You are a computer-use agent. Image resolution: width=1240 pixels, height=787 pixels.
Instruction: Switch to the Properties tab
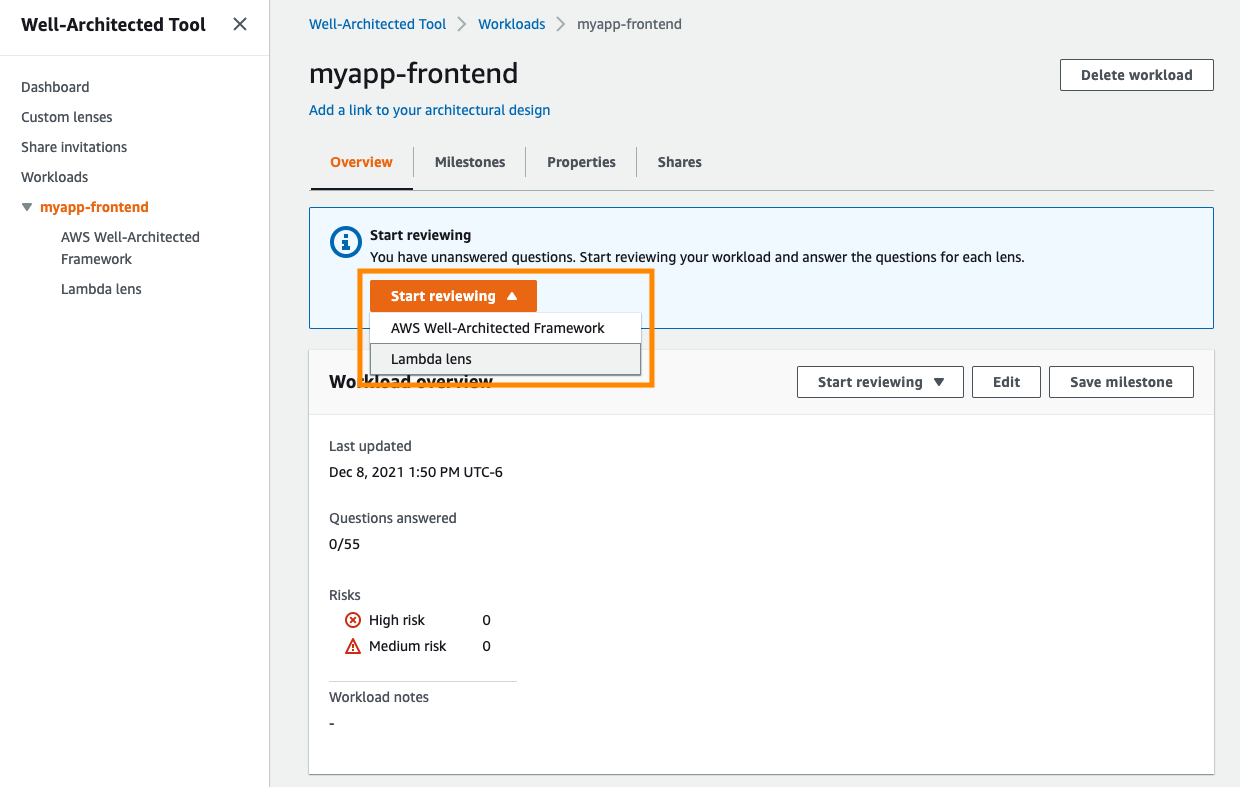[581, 162]
